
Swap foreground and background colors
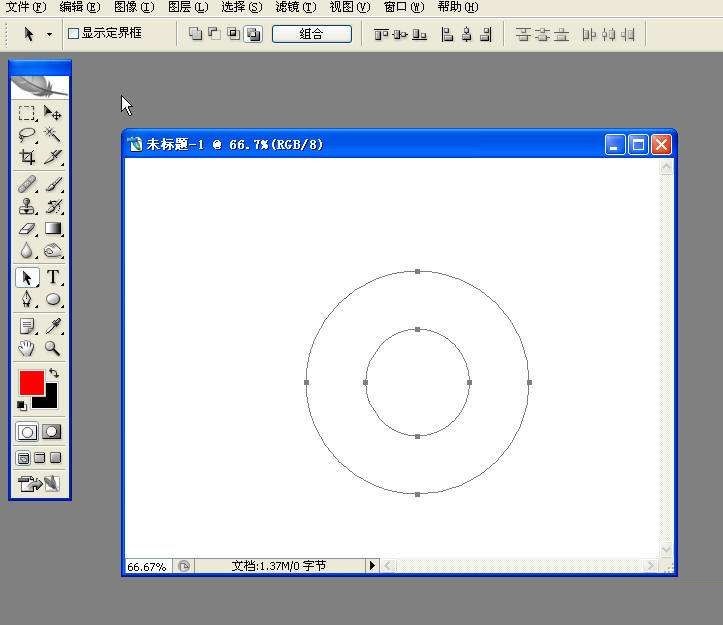pyautogui.click(x=54, y=373)
